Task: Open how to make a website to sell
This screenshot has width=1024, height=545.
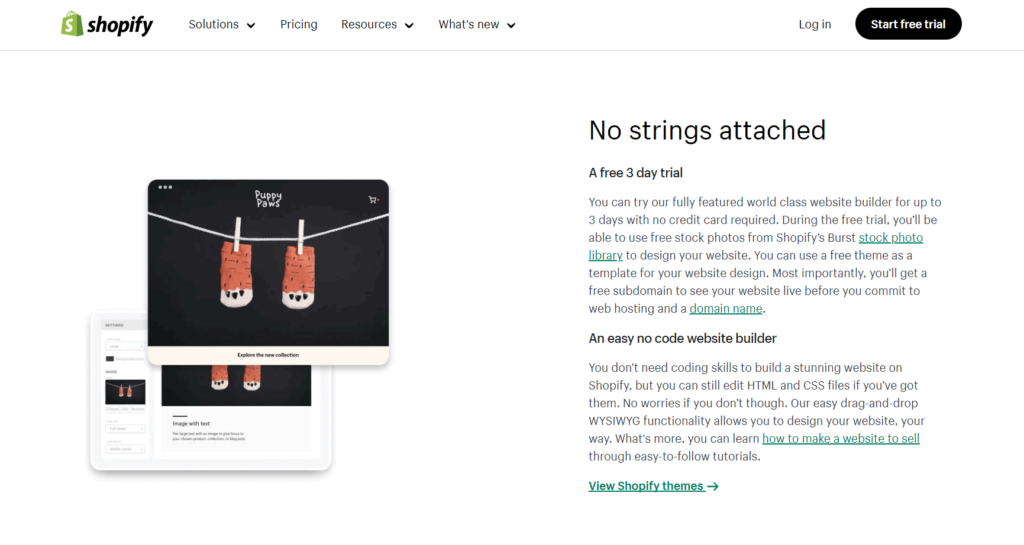Action: point(840,439)
